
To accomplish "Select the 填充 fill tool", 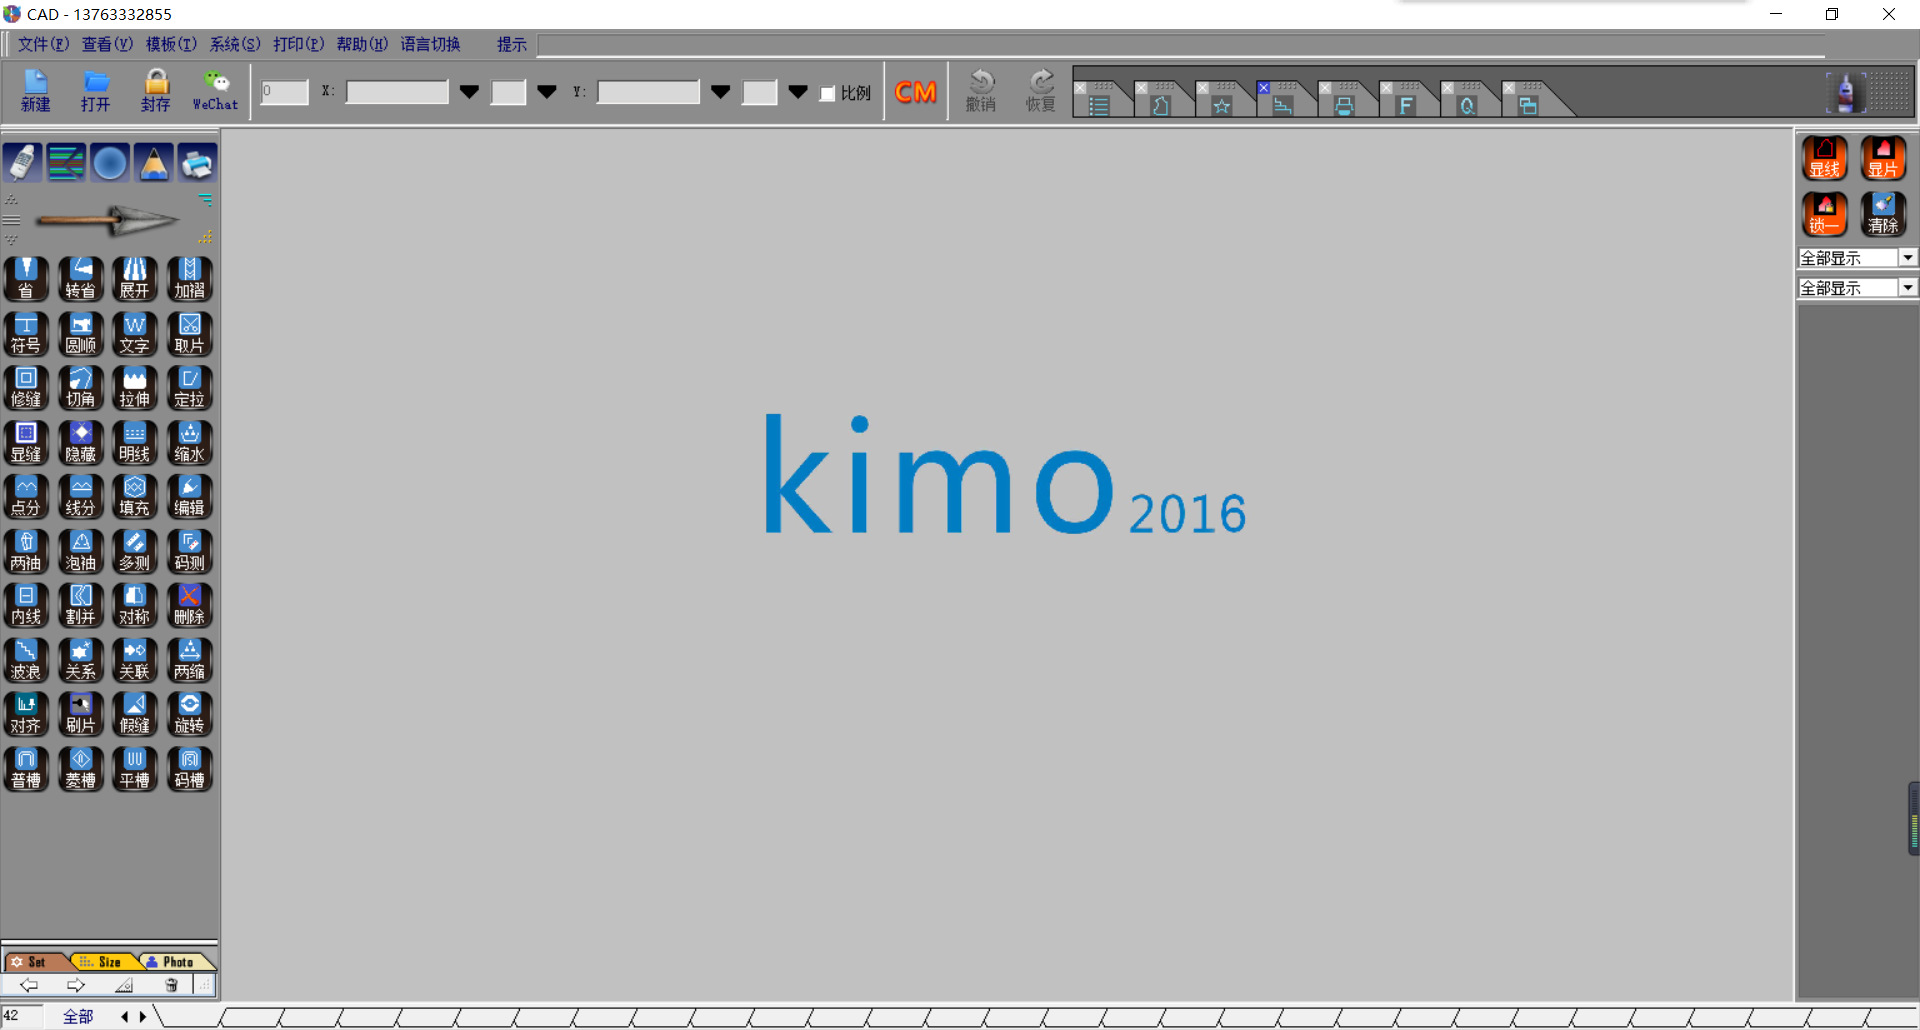I will tap(135, 497).
